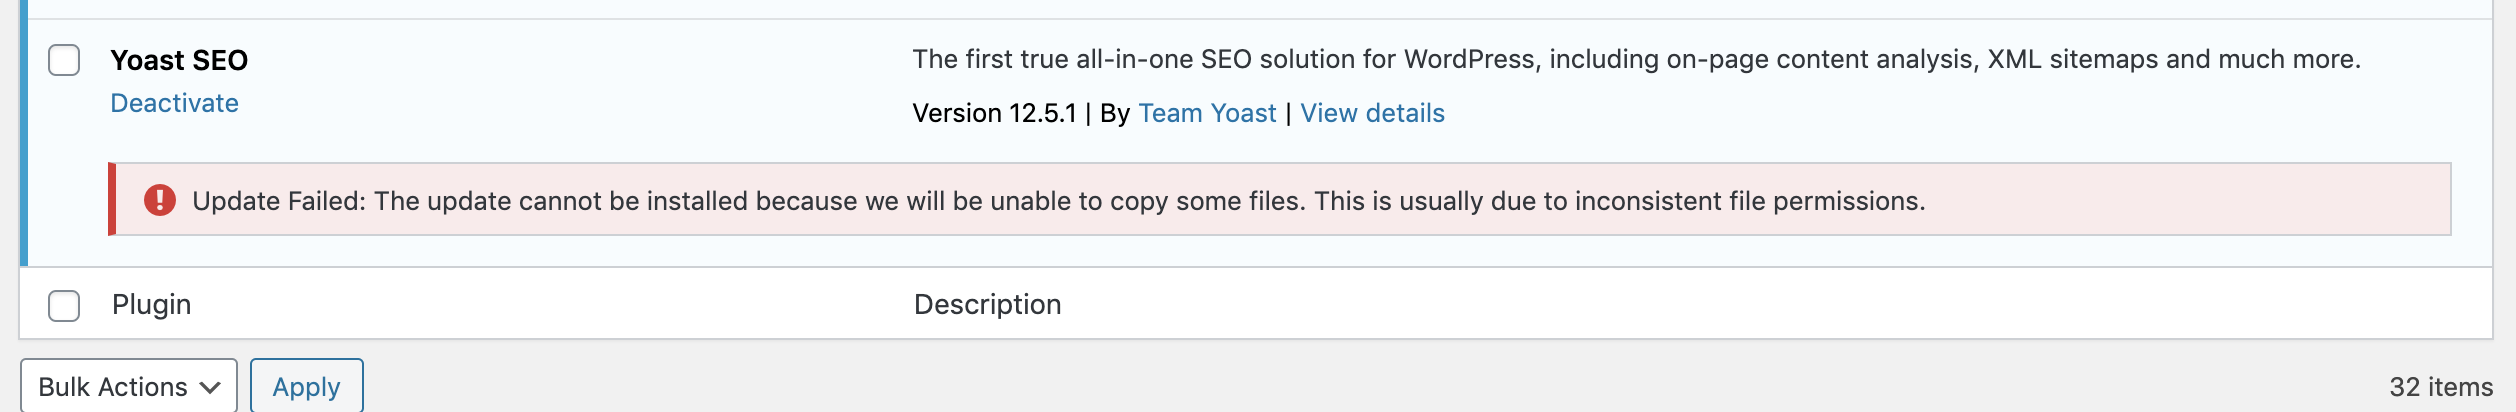
Task: View details for Yoast SEO
Action: (x=1372, y=113)
